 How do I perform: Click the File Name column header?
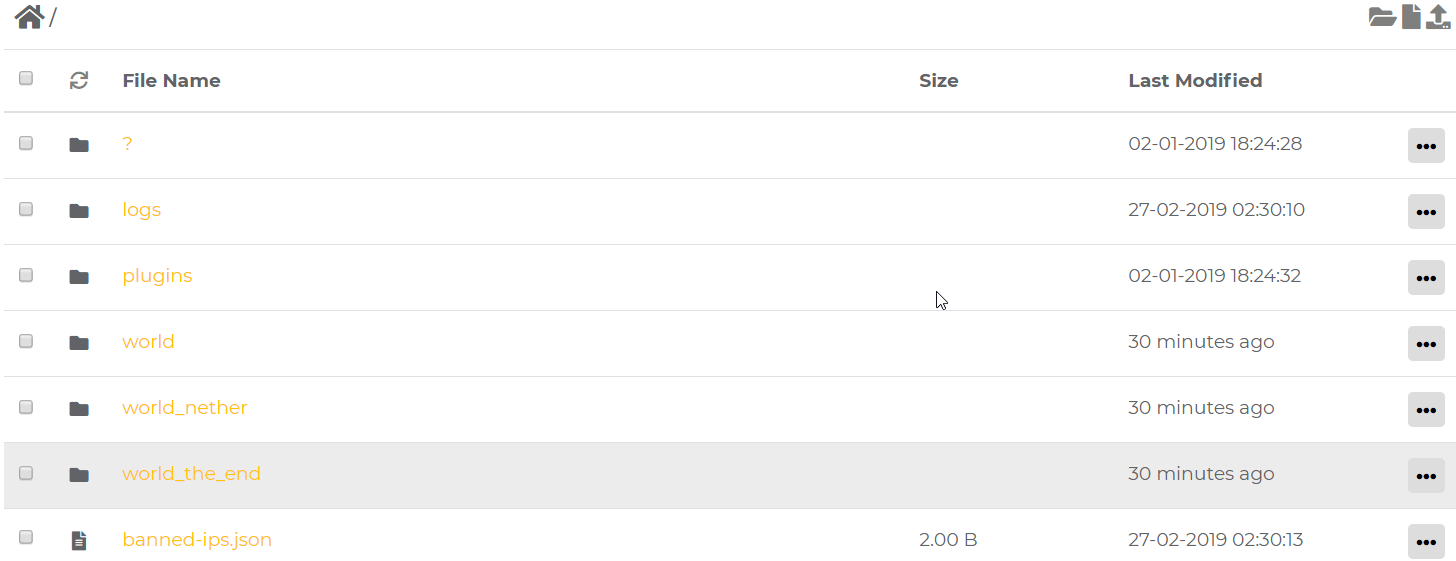pyautogui.click(x=171, y=81)
